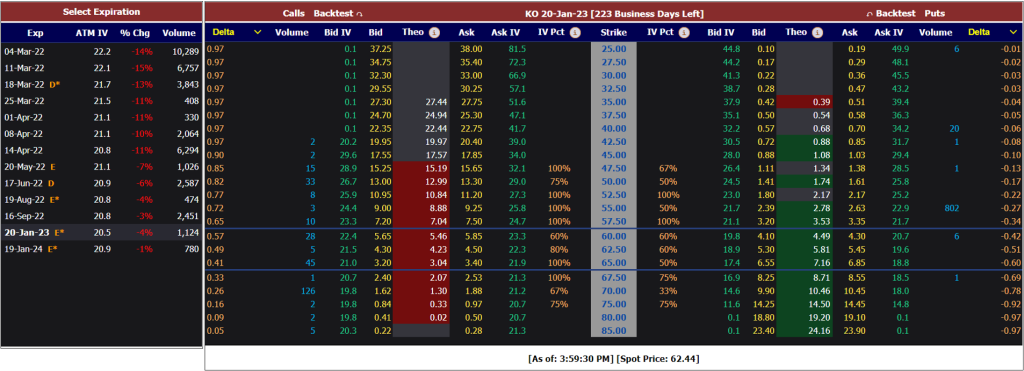Click the refresh arrow icon before Puts Backtest
The height and width of the screenshot is (371, 1024).
coord(869,14)
